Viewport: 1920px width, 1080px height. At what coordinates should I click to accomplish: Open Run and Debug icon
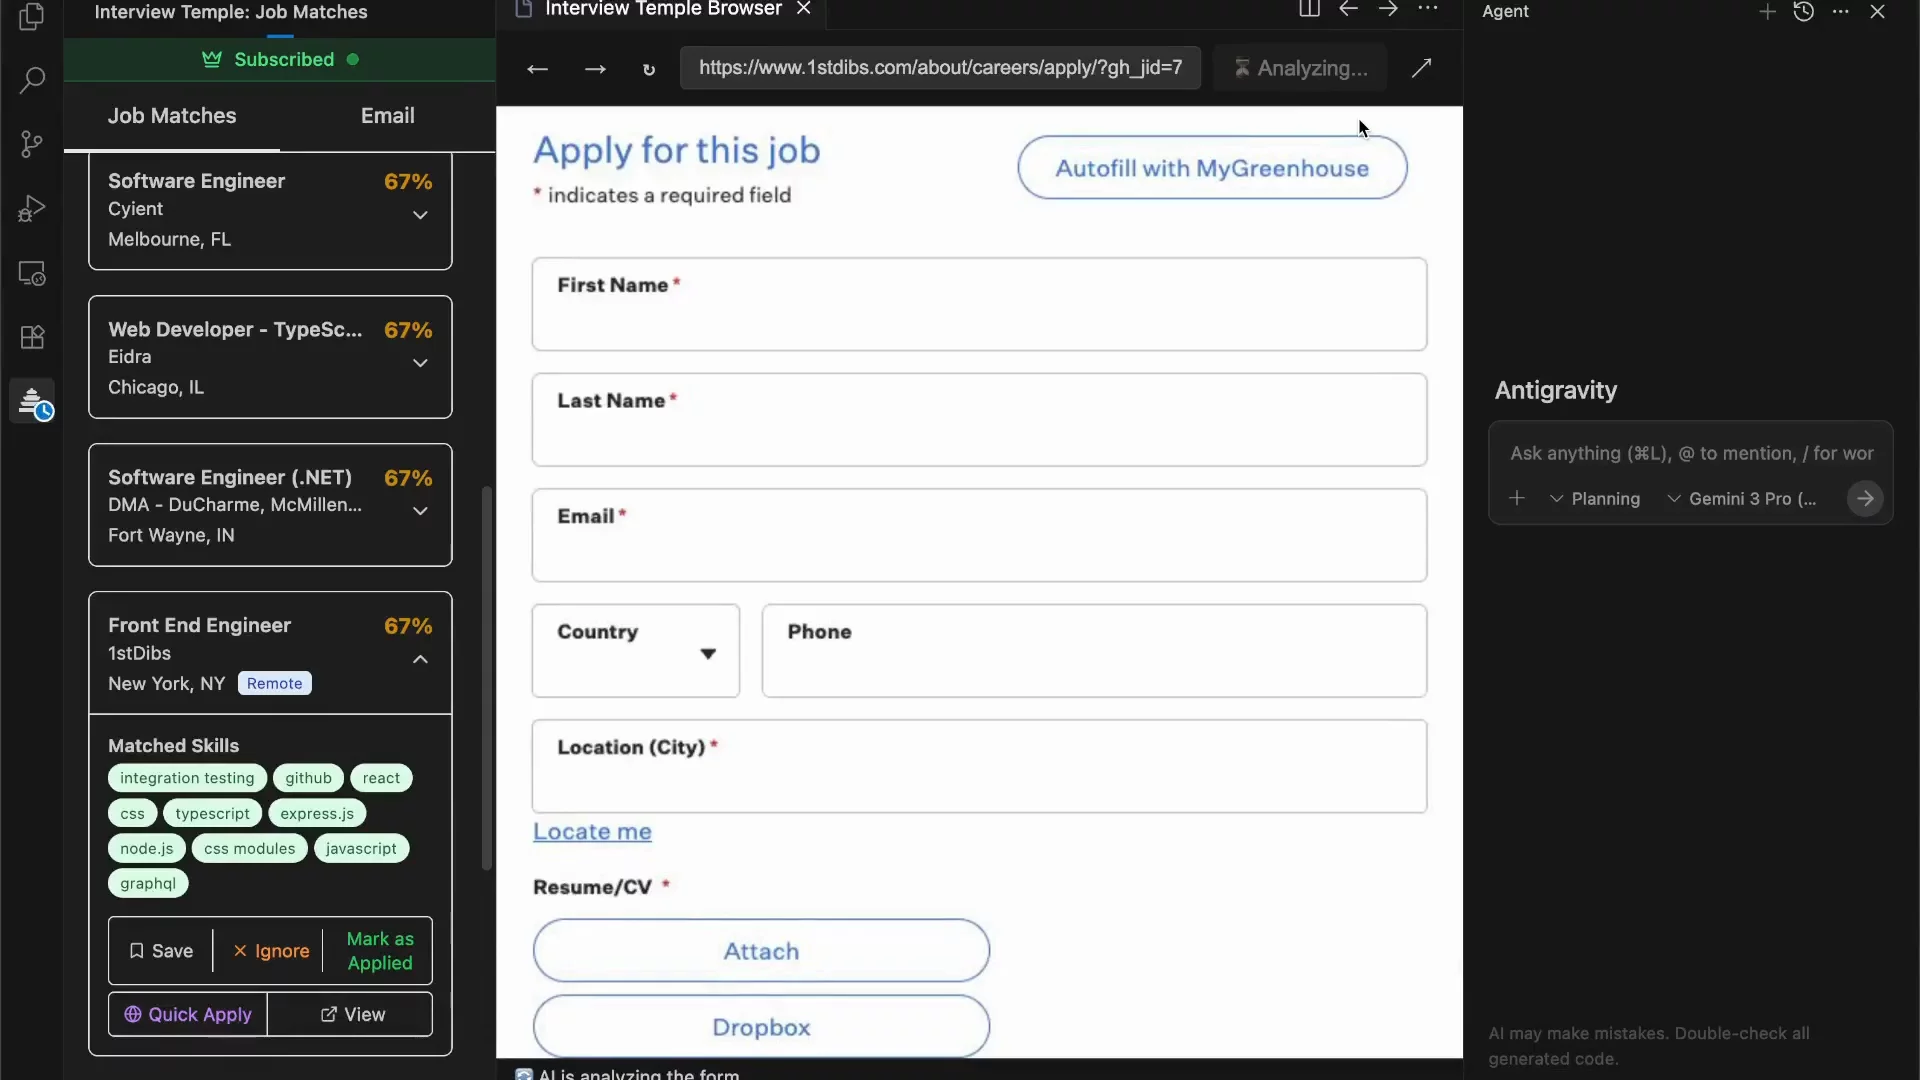coord(32,208)
